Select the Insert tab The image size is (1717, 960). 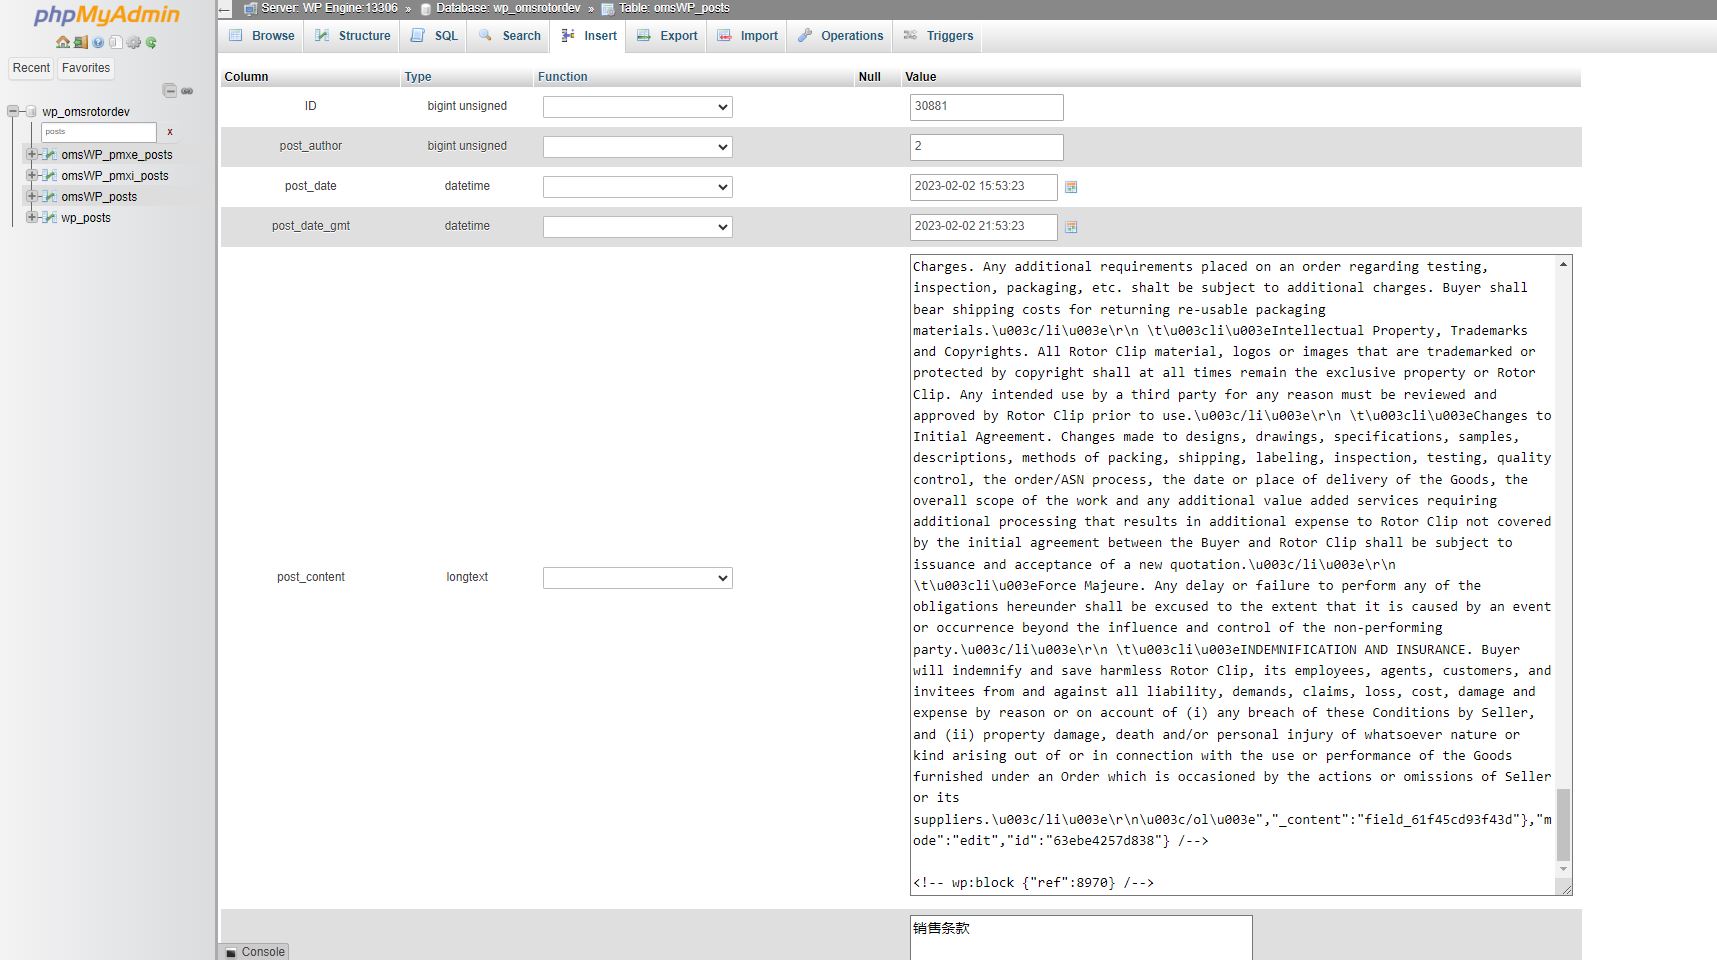pyautogui.click(x=589, y=36)
